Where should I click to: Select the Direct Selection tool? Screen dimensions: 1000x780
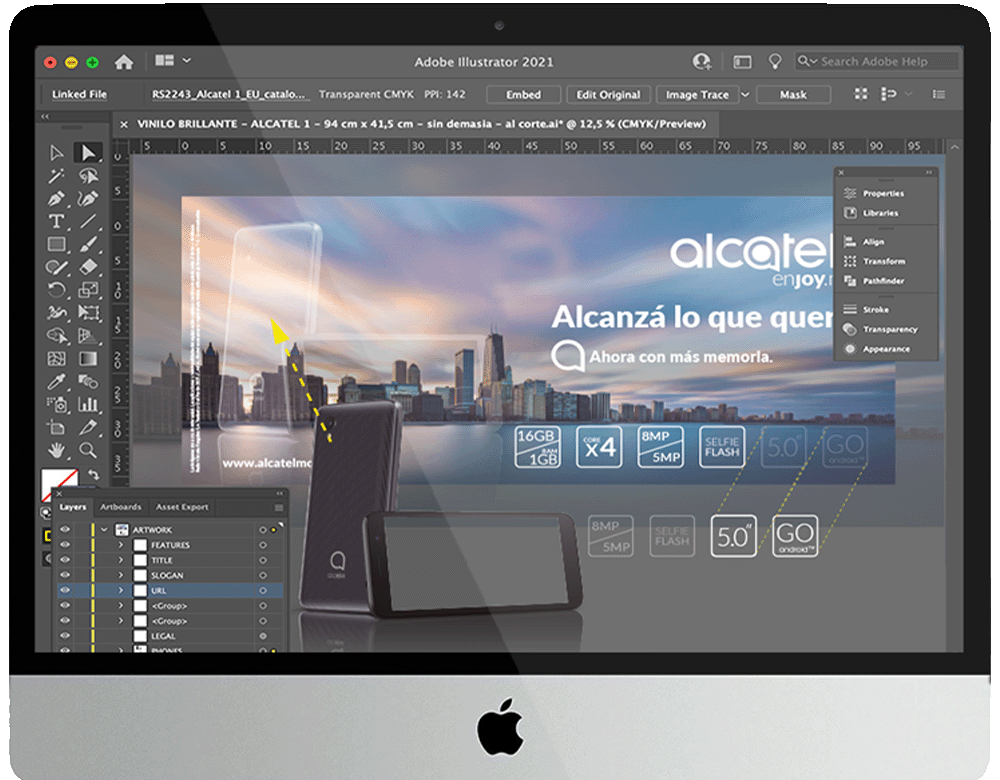[x=88, y=152]
